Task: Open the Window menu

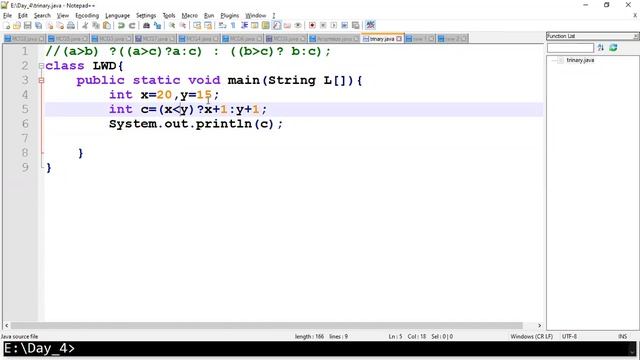Action: point(256,16)
